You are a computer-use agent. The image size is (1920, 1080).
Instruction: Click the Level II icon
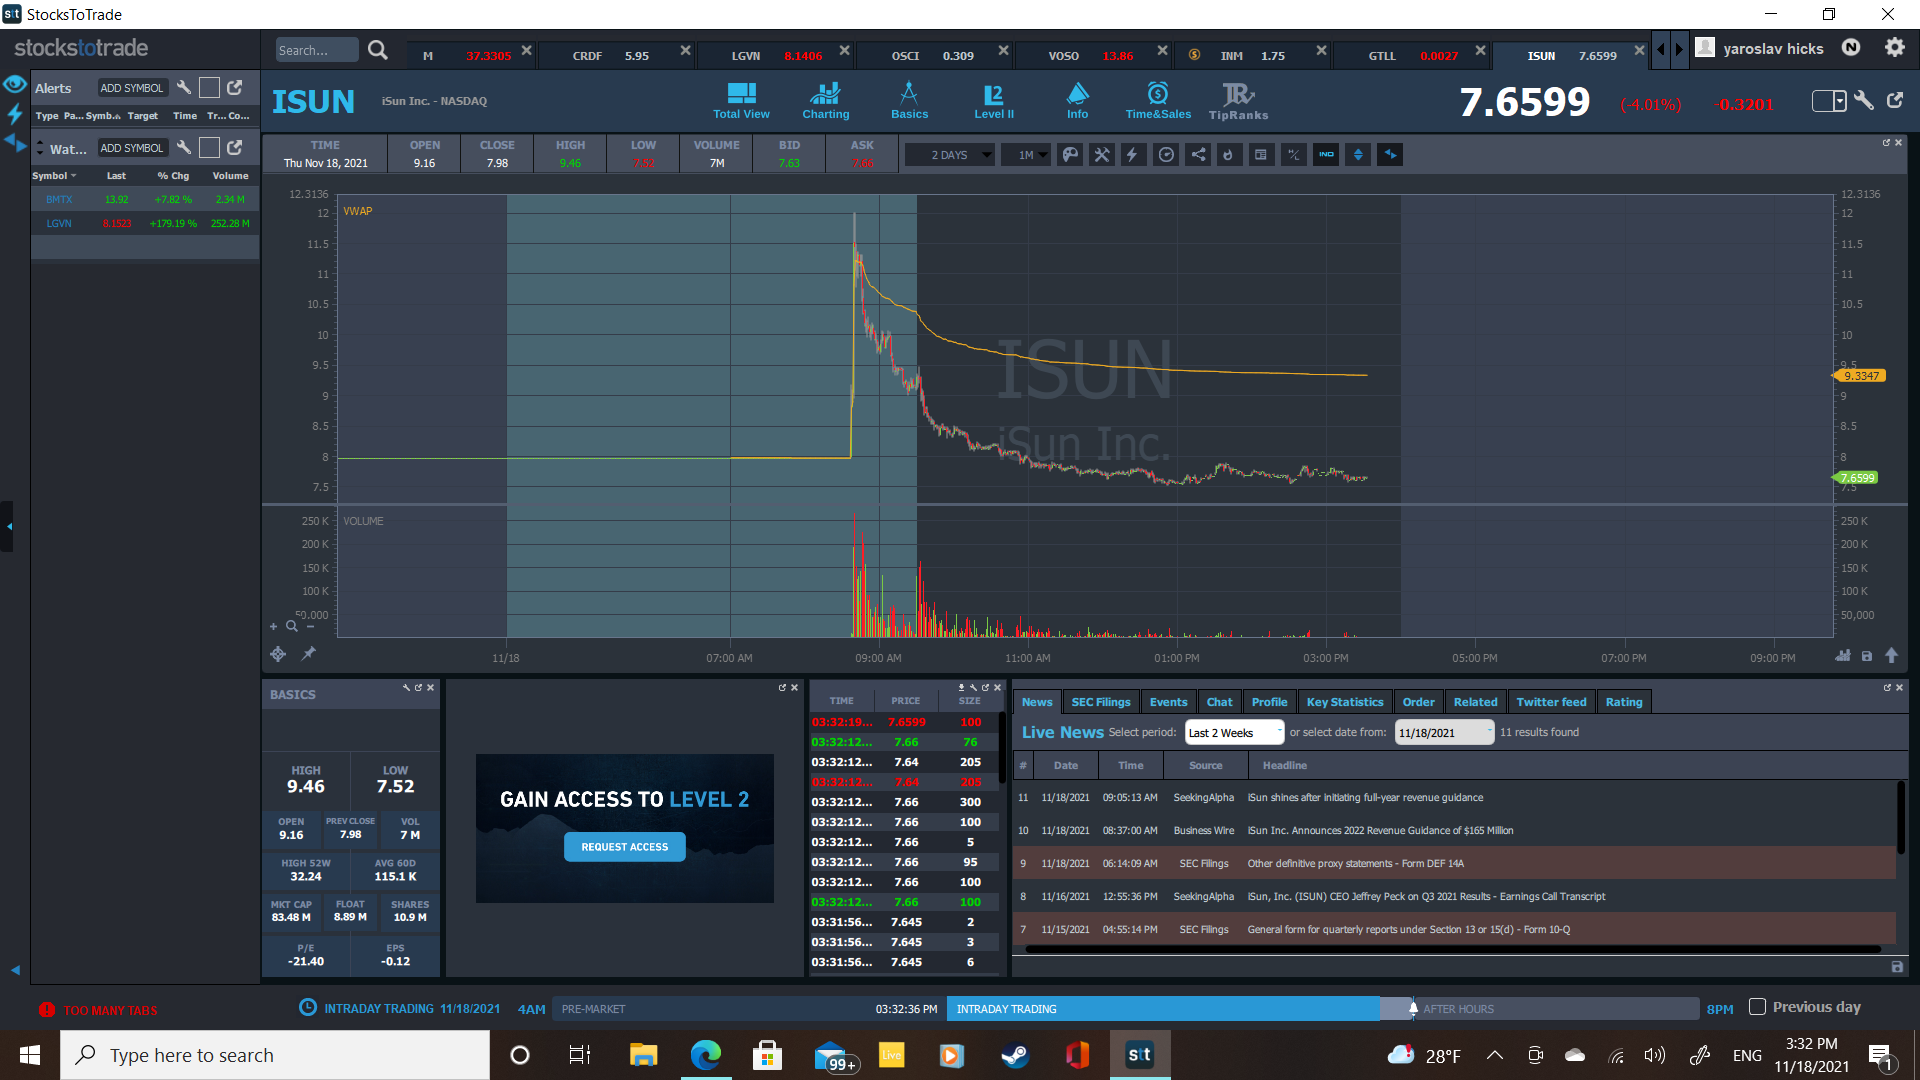pos(993,100)
